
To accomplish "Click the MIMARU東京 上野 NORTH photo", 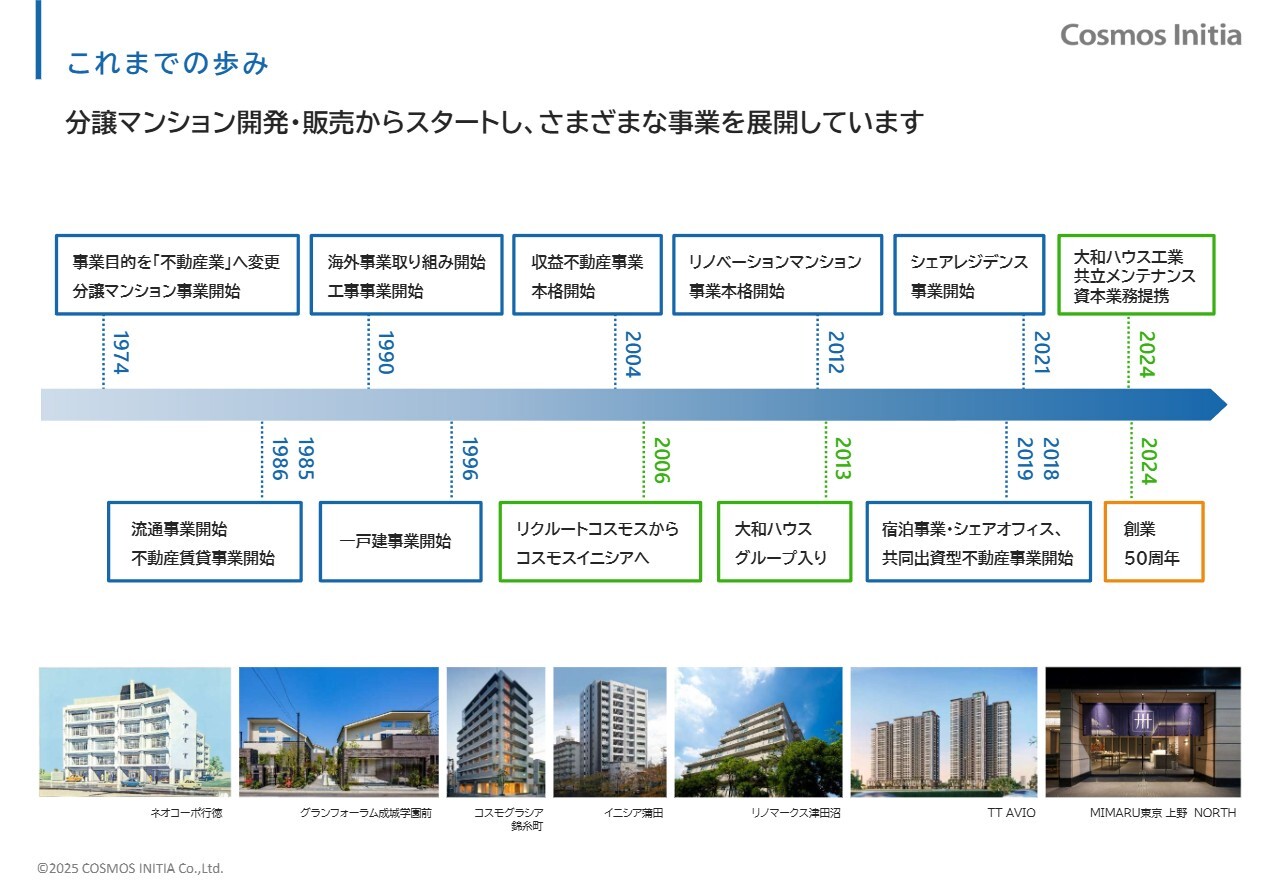I will (x=1142, y=732).
